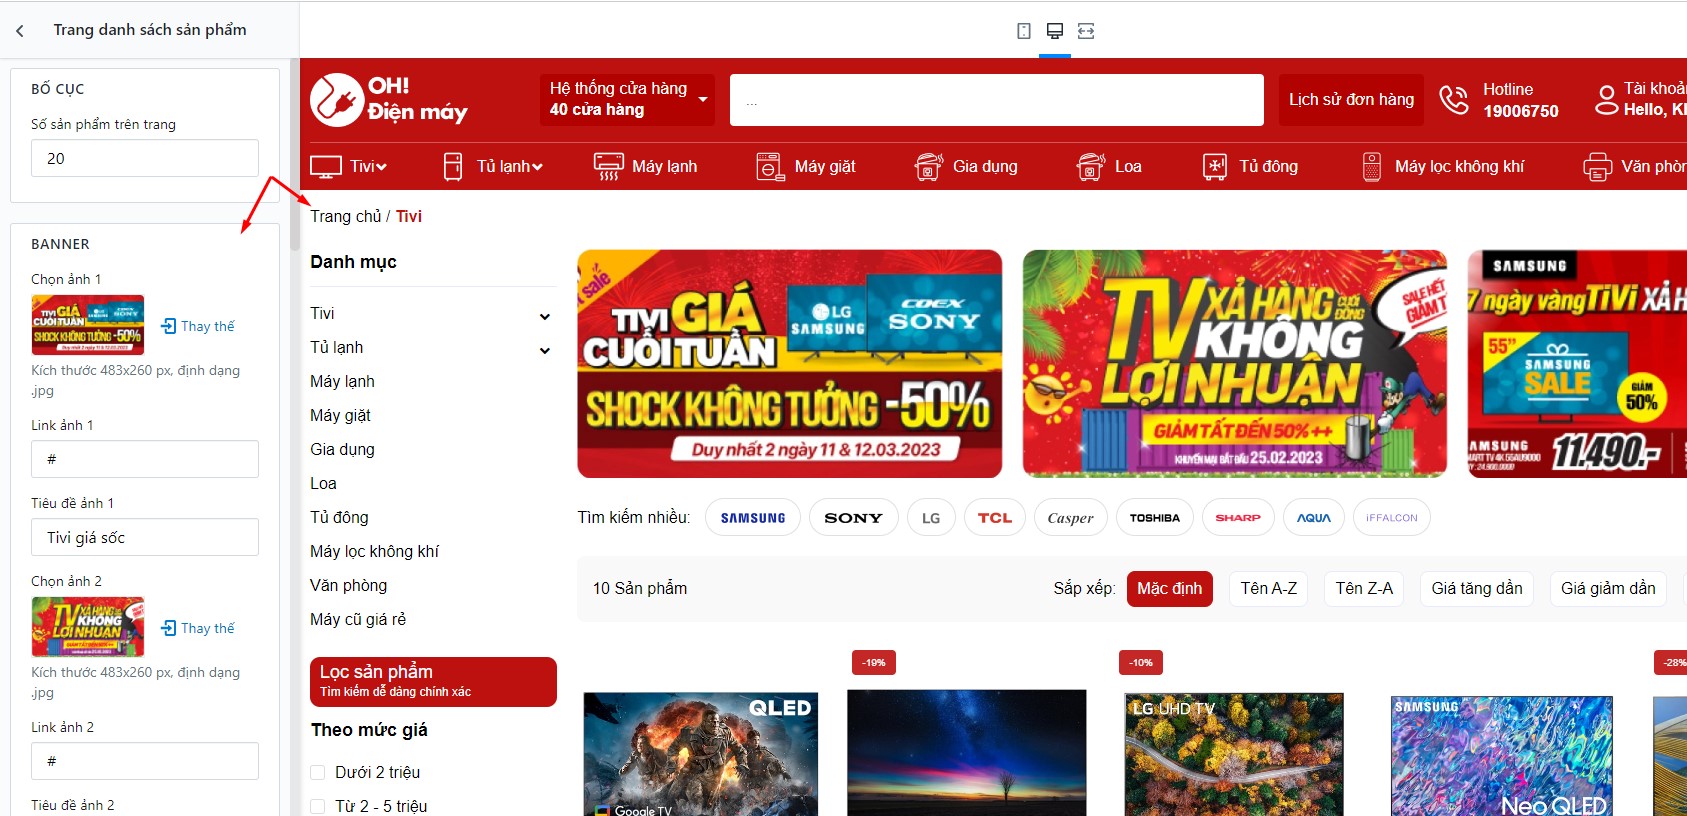
Task: Sort products by Giá tăng dần
Action: [1477, 588]
